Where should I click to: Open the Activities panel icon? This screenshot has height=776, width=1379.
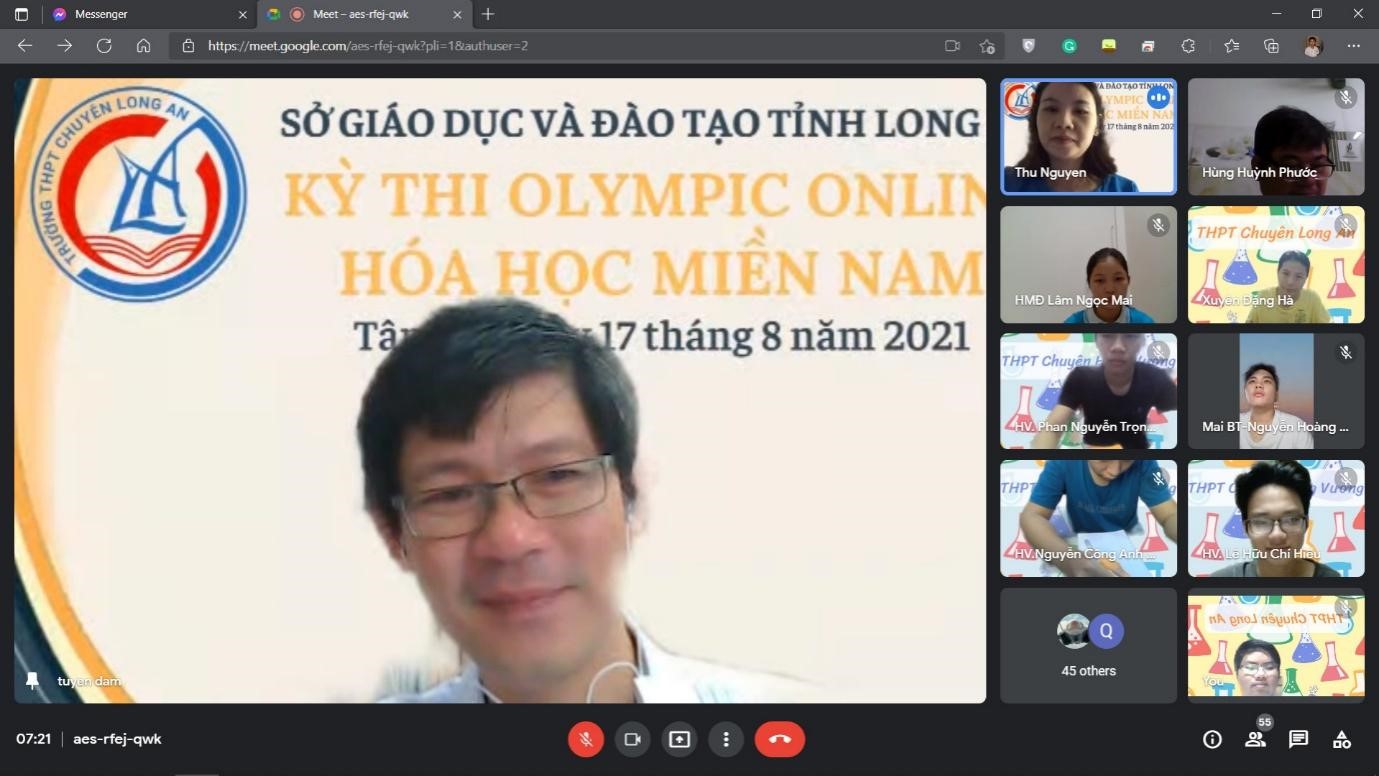(x=1342, y=739)
